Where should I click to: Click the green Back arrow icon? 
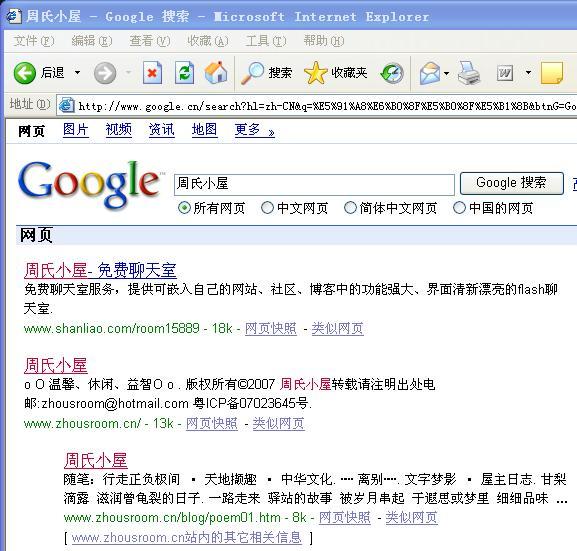click(25, 73)
